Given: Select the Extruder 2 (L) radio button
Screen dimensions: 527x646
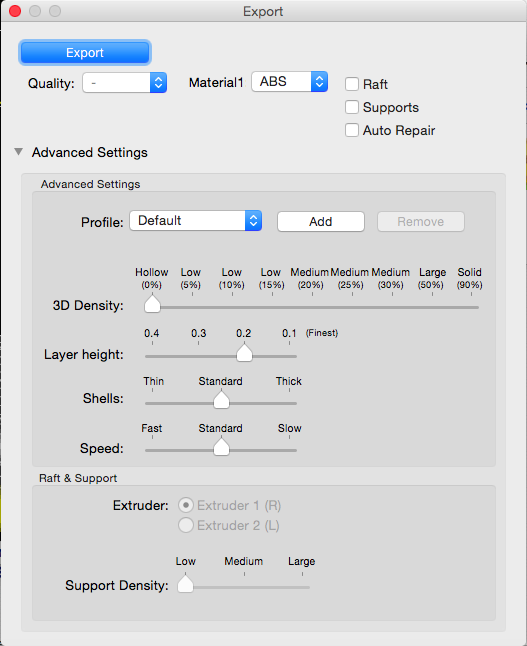Looking at the screenshot, I should pyautogui.click(x=186, y=525).
